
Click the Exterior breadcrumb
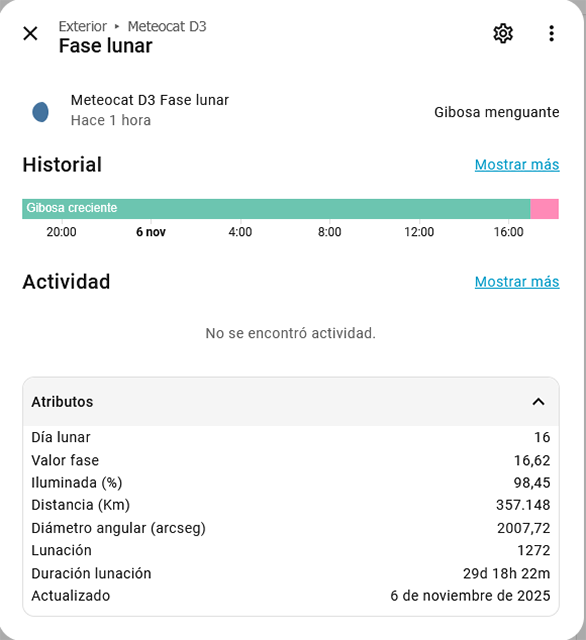click(82, 27)
